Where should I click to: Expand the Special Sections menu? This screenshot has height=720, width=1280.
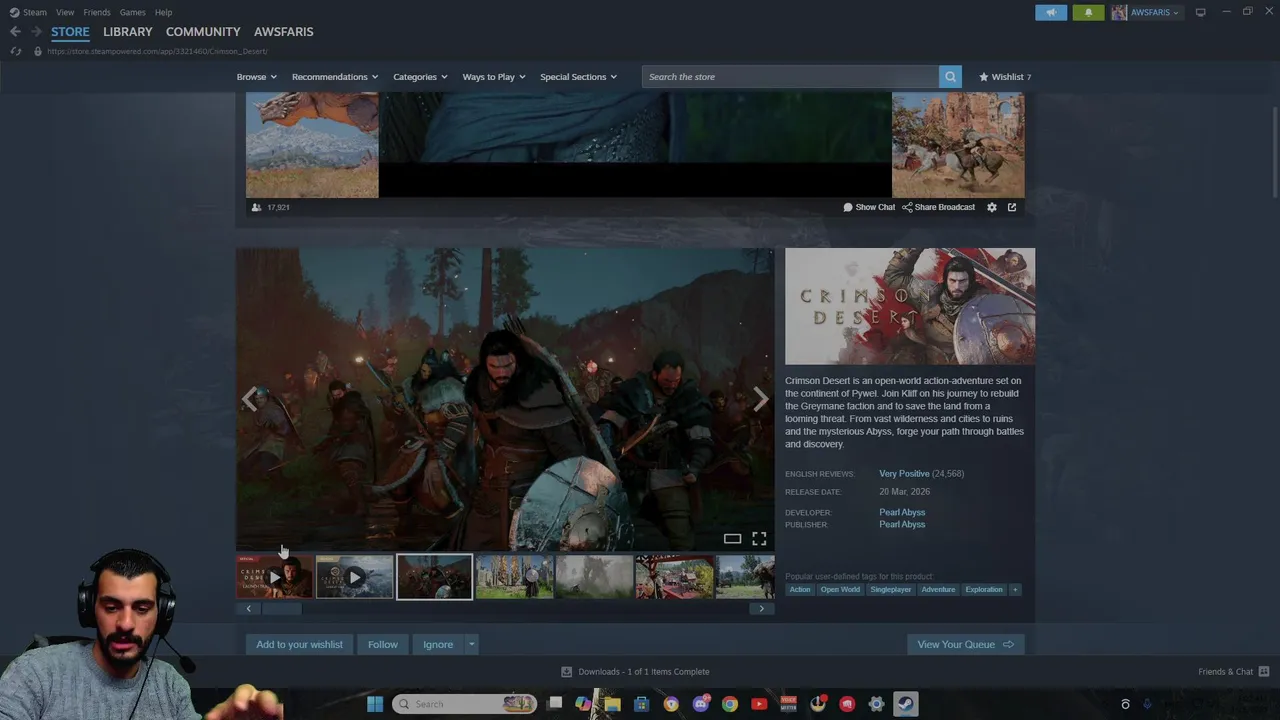click(578, 77)
